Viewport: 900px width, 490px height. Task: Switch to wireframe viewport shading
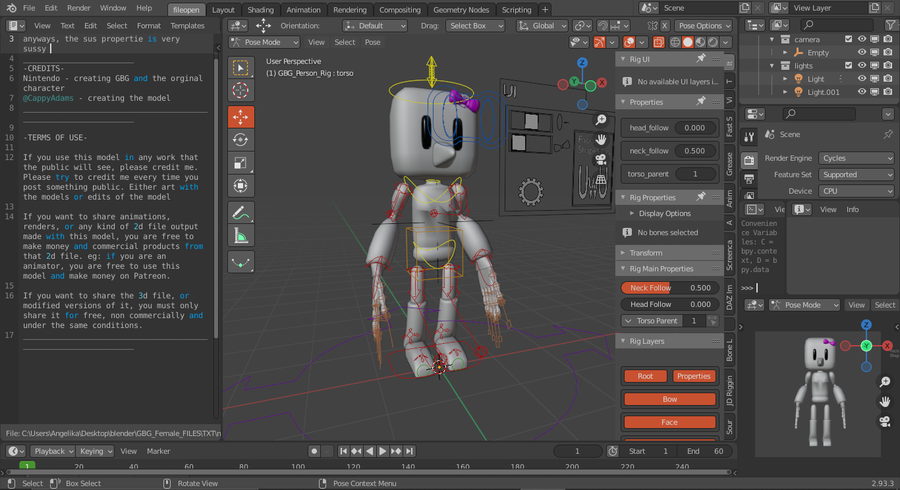[676, 42]
